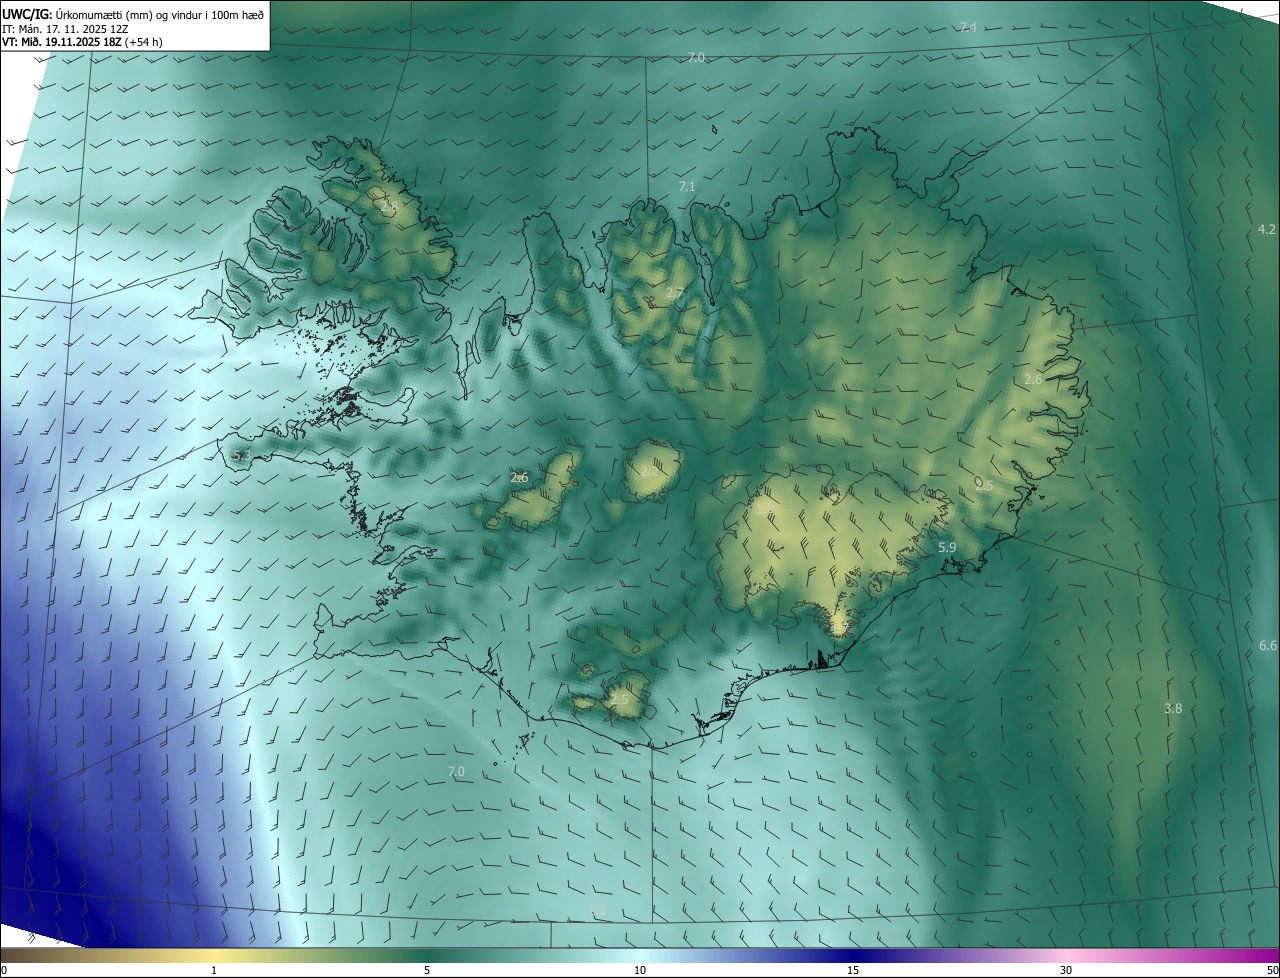Viewport: 1280px width, 978px height.
Task: Click the "50" tick on the color scale
Action: tap(1273, 970)
